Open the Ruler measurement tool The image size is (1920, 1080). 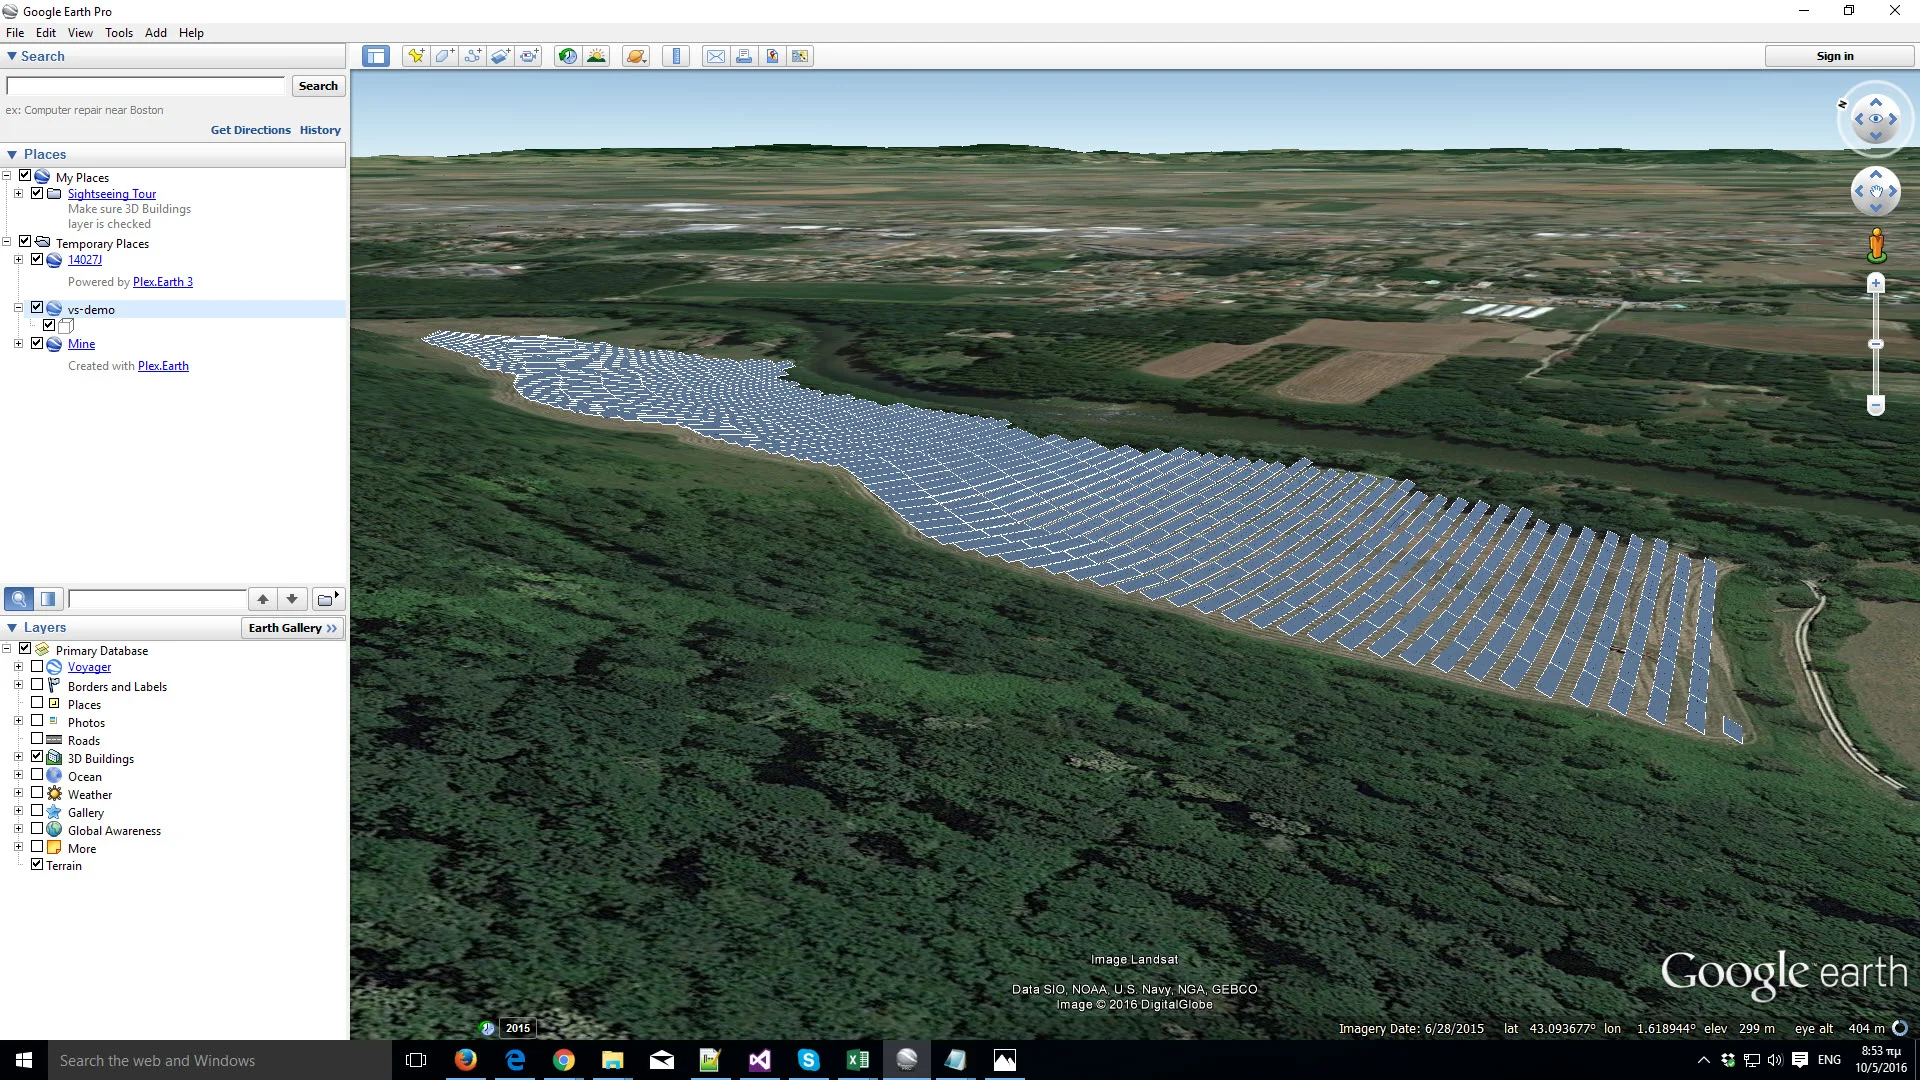point(676,56)
